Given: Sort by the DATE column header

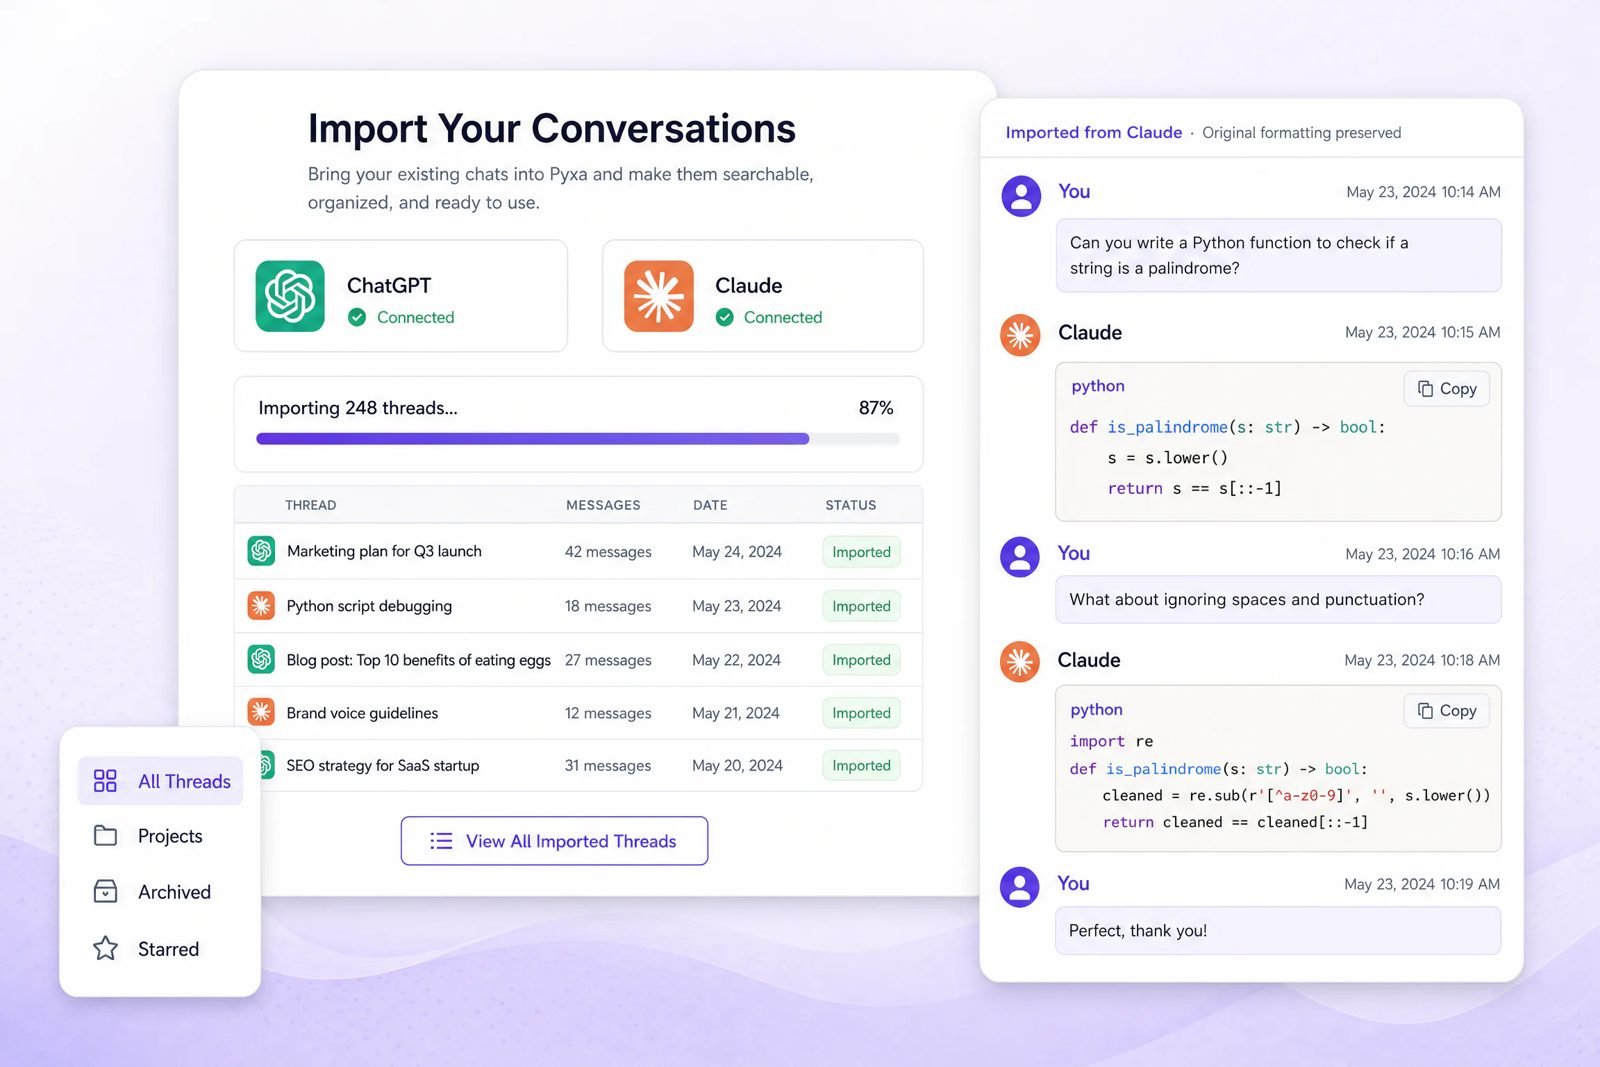Looking at the screenshot, I should click(710, 505).
